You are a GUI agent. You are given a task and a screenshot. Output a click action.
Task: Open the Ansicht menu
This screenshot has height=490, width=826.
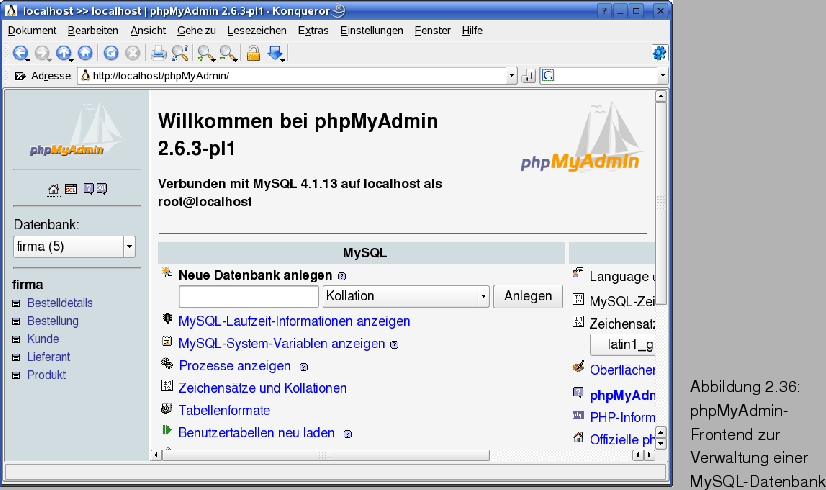148,31
